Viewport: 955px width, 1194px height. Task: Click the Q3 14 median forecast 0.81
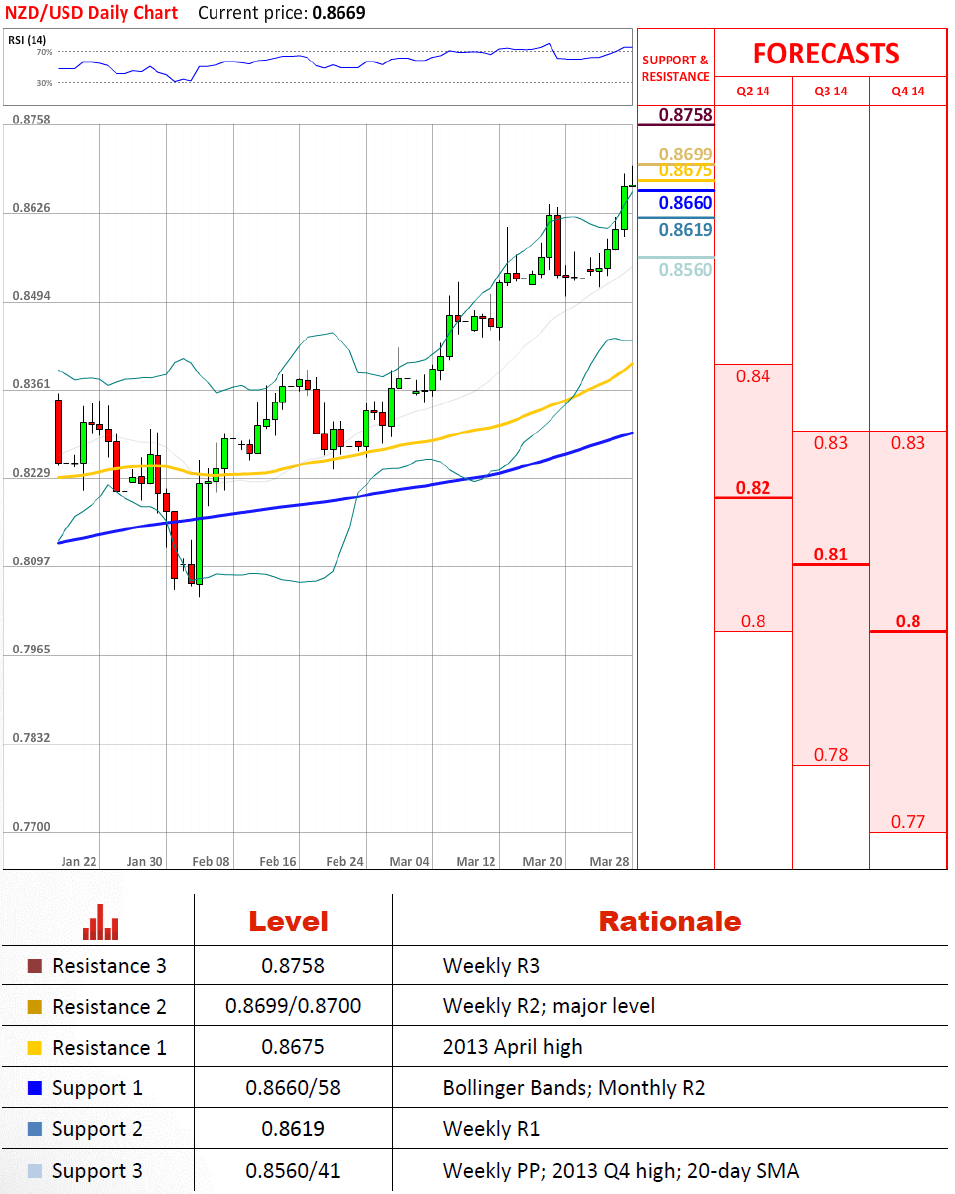831,554
